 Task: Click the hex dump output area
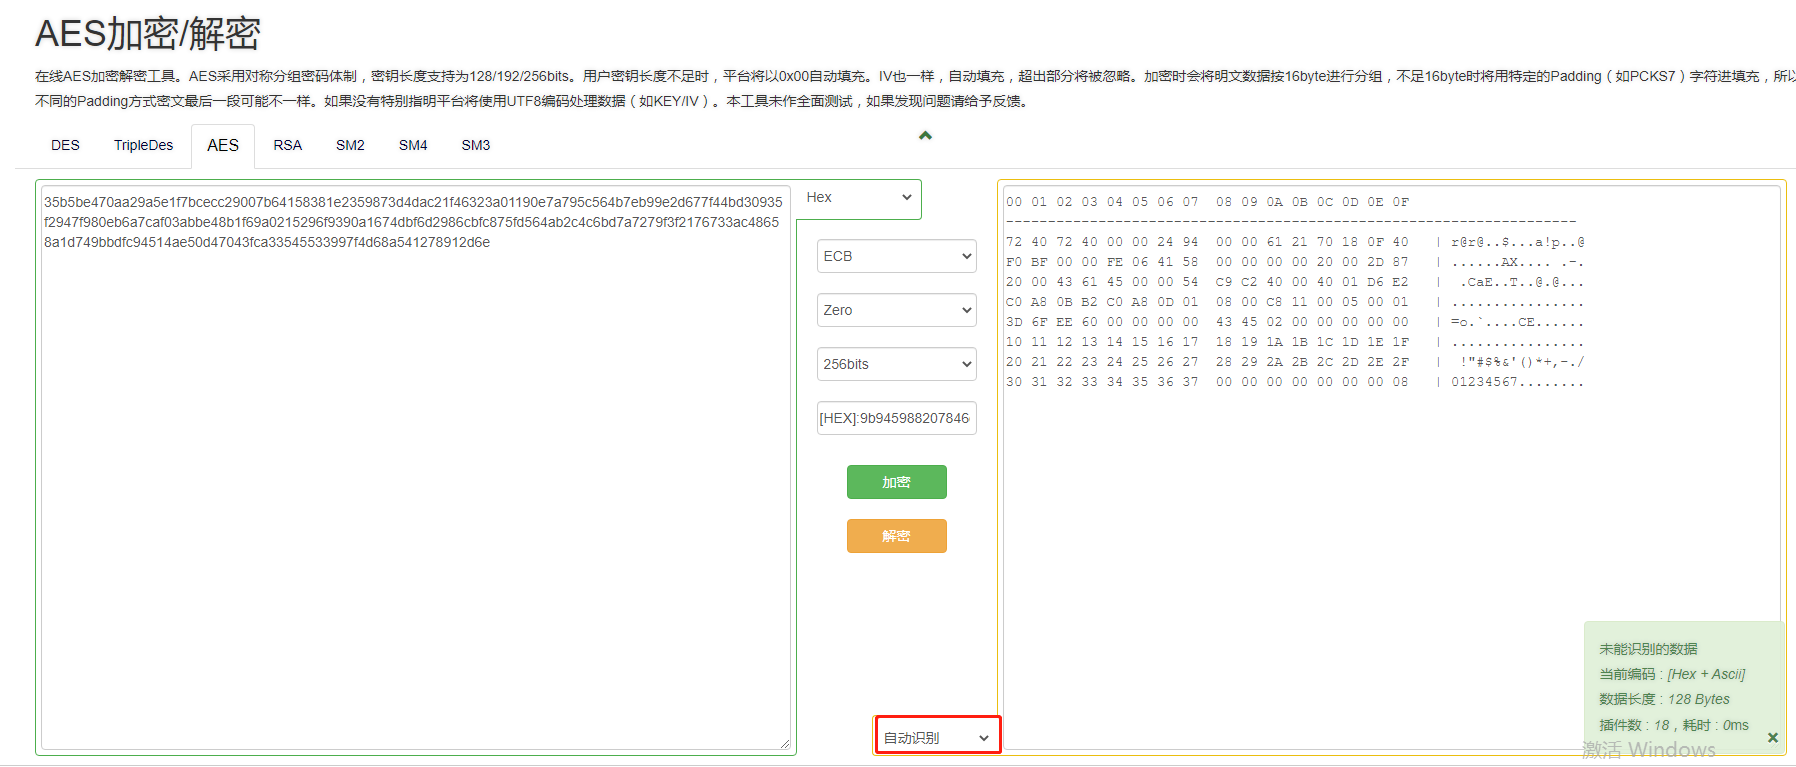pyautogui.click(x=1391, y=467)
